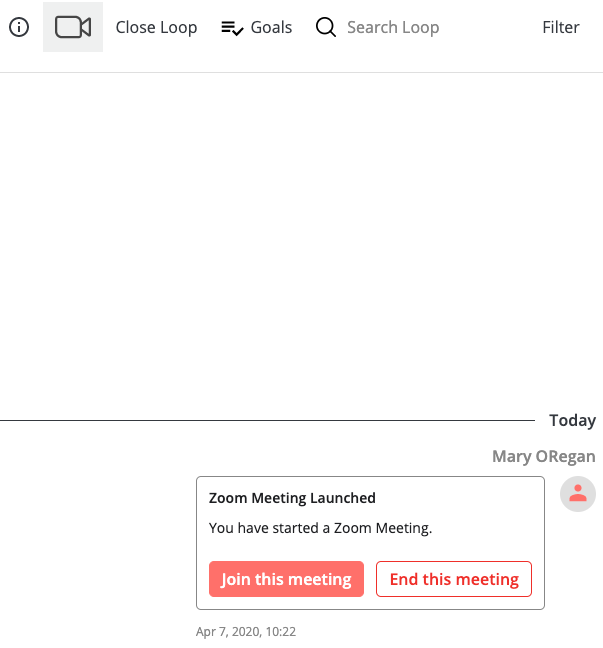This screenshot has width=603, height=648.
Task: Click the Today divider line
Action: click(x=267, y=420)
